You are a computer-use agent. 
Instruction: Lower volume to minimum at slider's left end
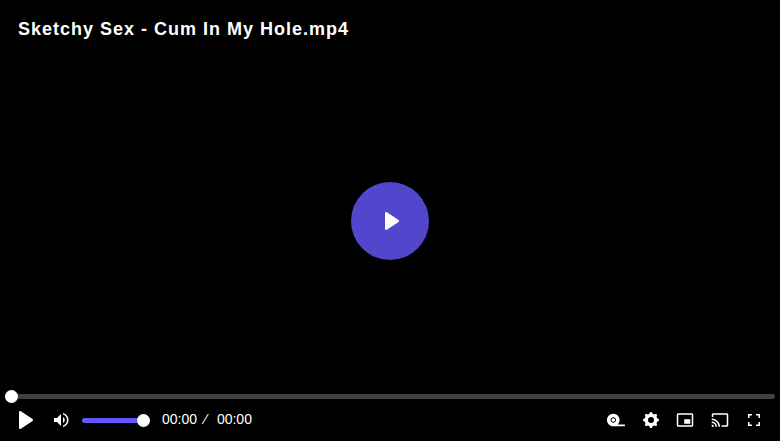(84, 421)
